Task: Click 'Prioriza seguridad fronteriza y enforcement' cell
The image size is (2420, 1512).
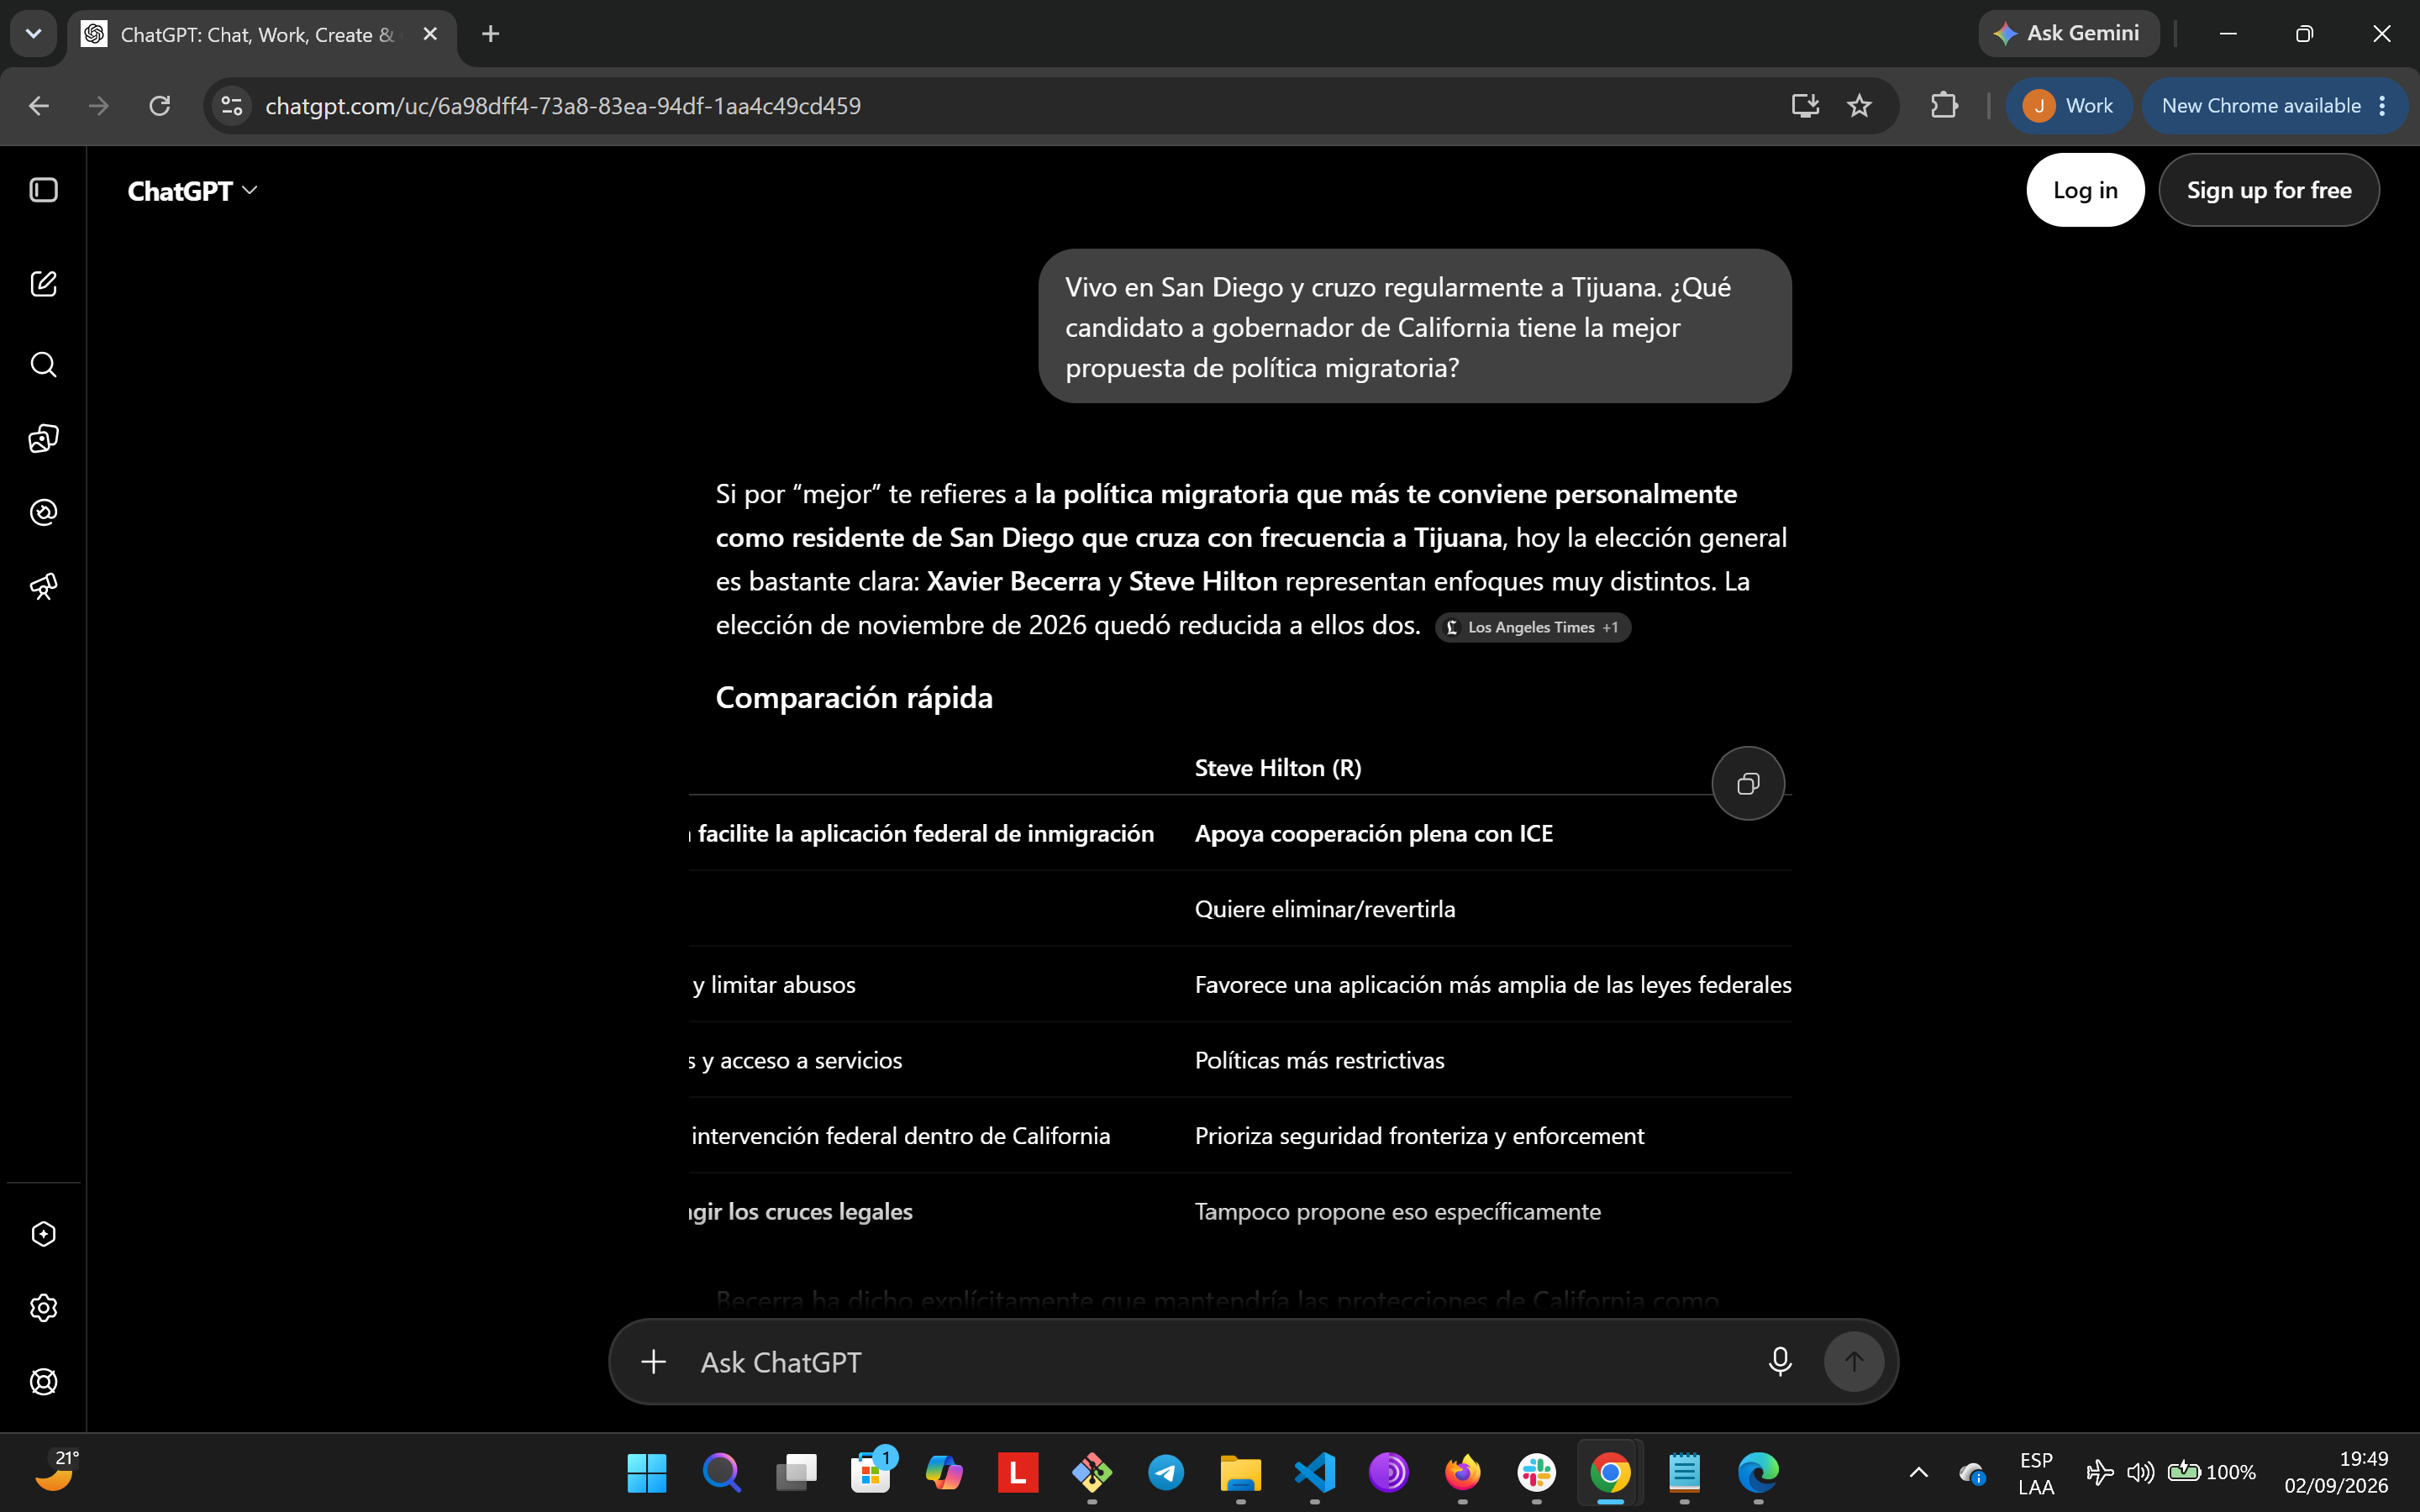Action: 1419,1136
